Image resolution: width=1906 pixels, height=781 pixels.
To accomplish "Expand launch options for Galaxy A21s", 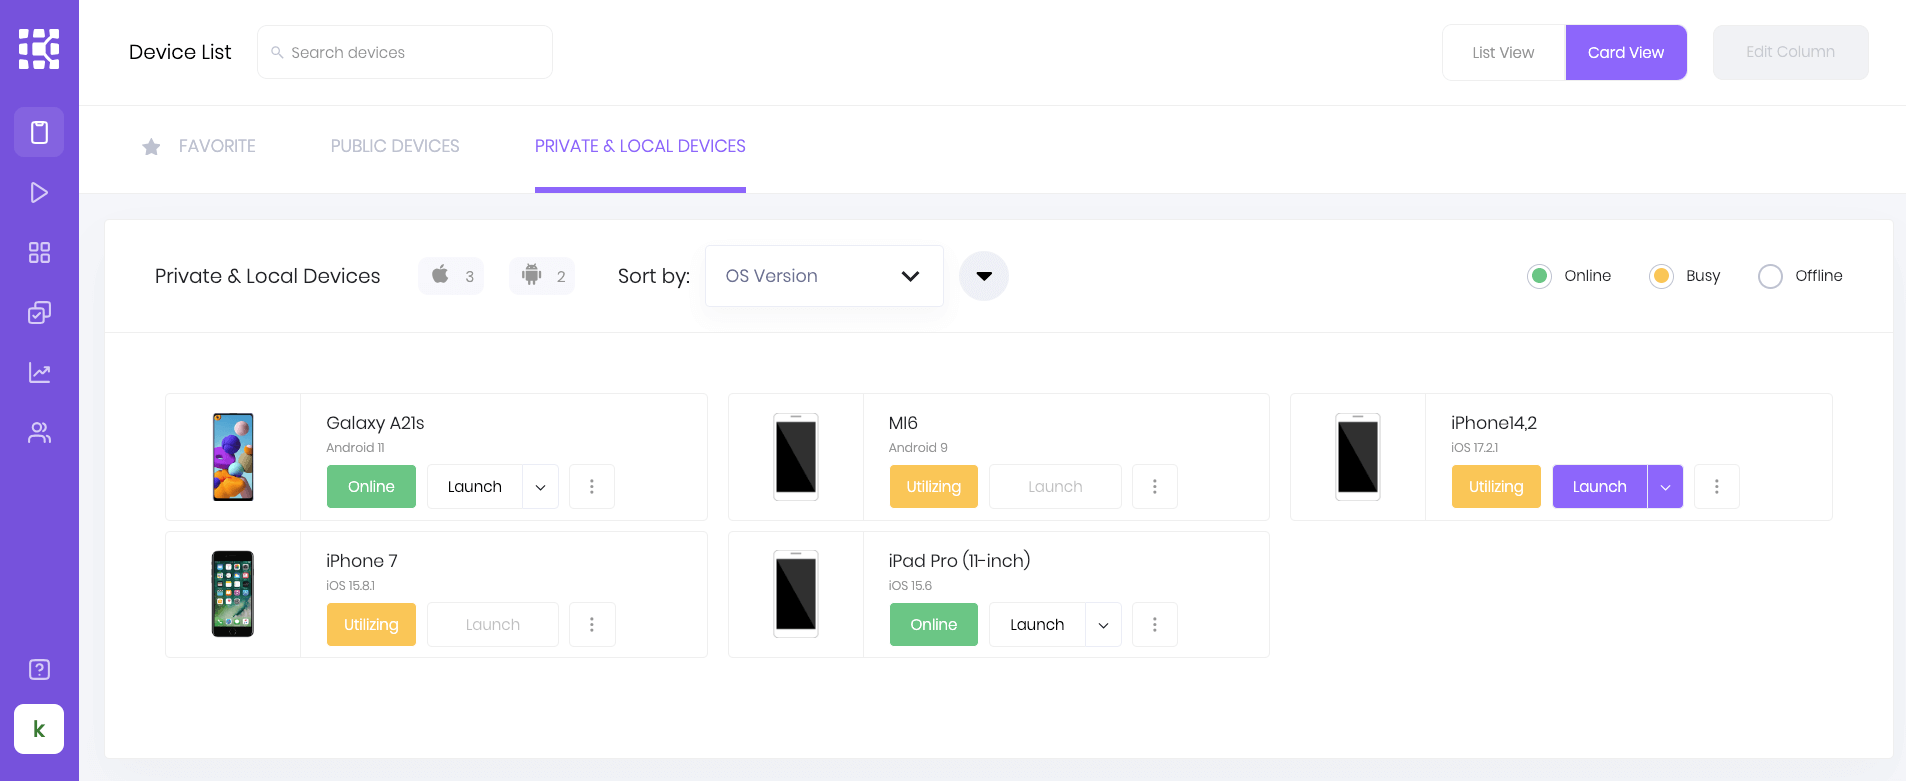I will (x=541, y=487).
